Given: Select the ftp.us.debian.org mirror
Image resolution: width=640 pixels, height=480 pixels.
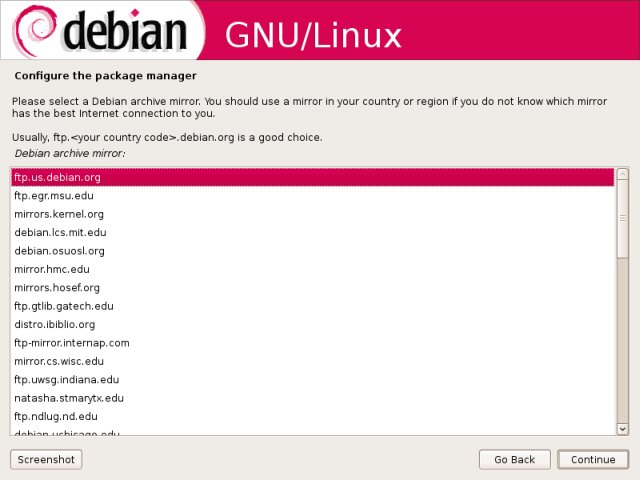Looking at the screenshot, I should pos(57,178).
